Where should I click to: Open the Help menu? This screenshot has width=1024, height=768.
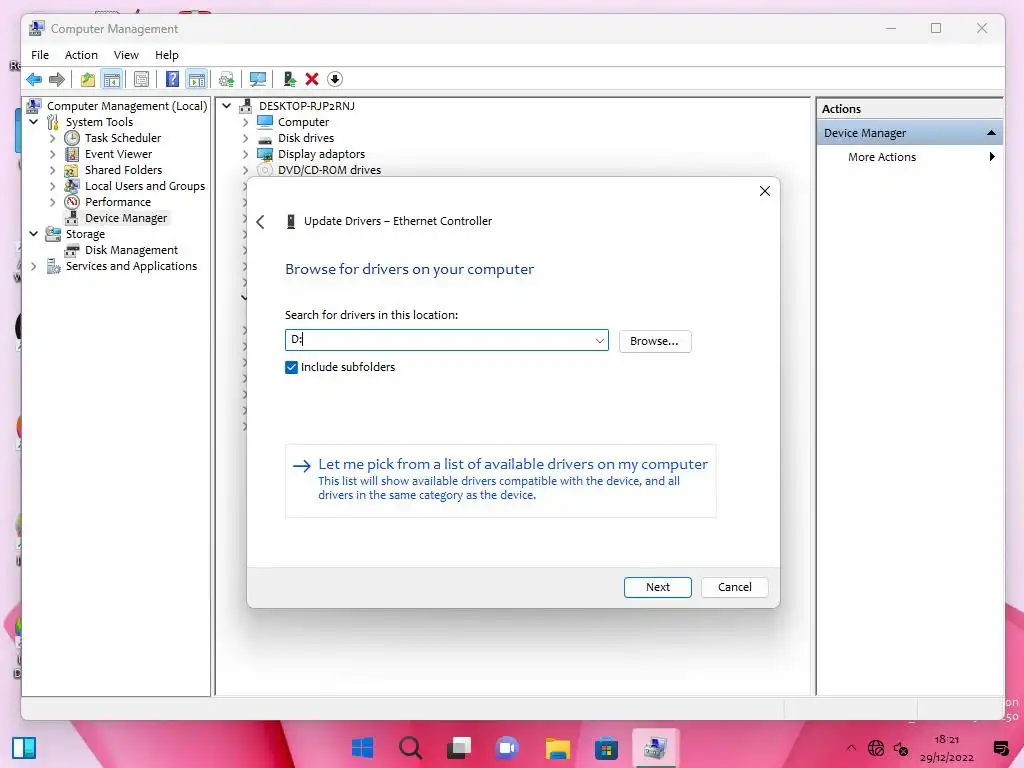point(167,55)
